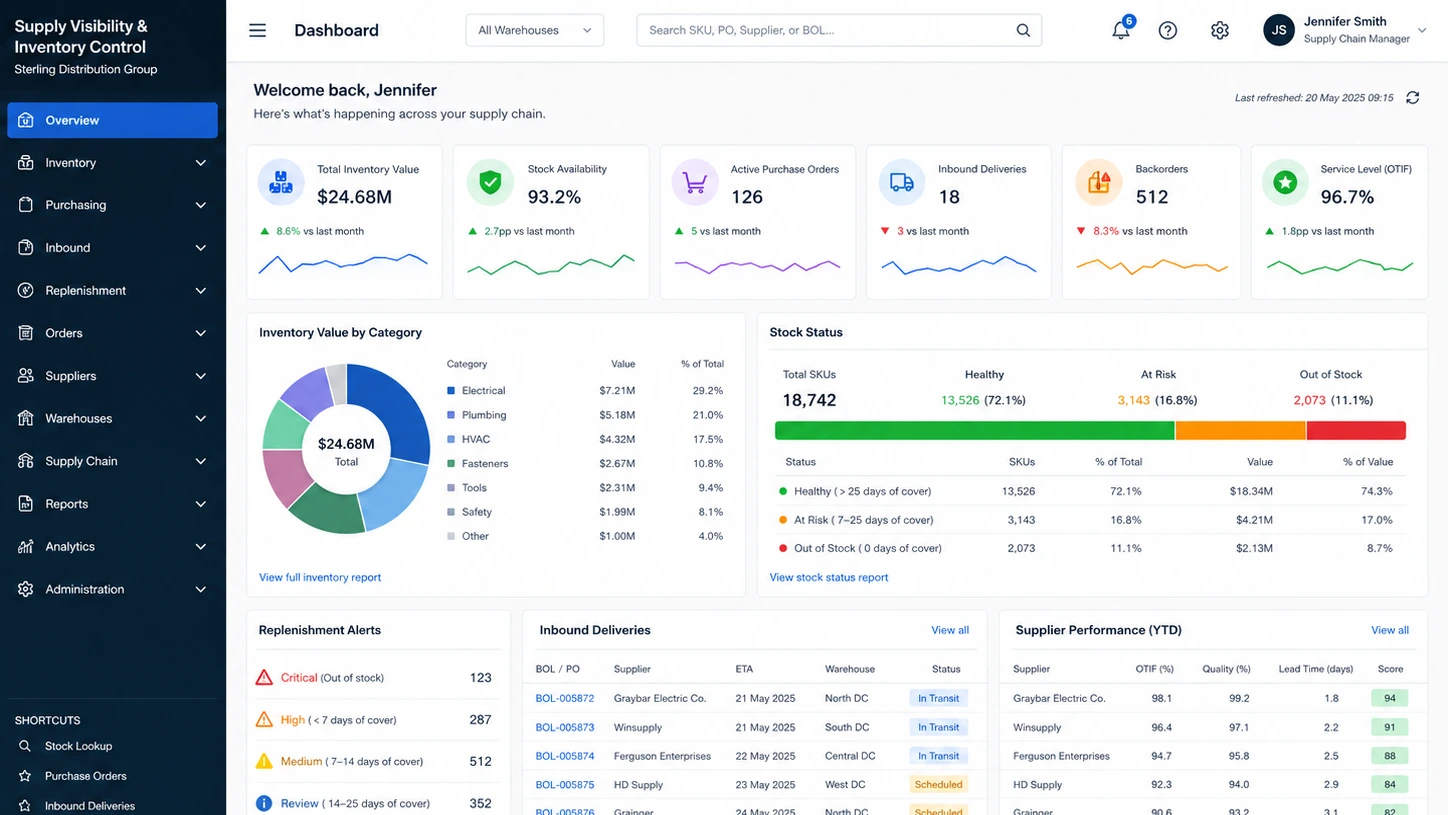Expand the Suppliers sidebar menu
The height and width of the screenshot is (815, 1448).
point(112,376)
